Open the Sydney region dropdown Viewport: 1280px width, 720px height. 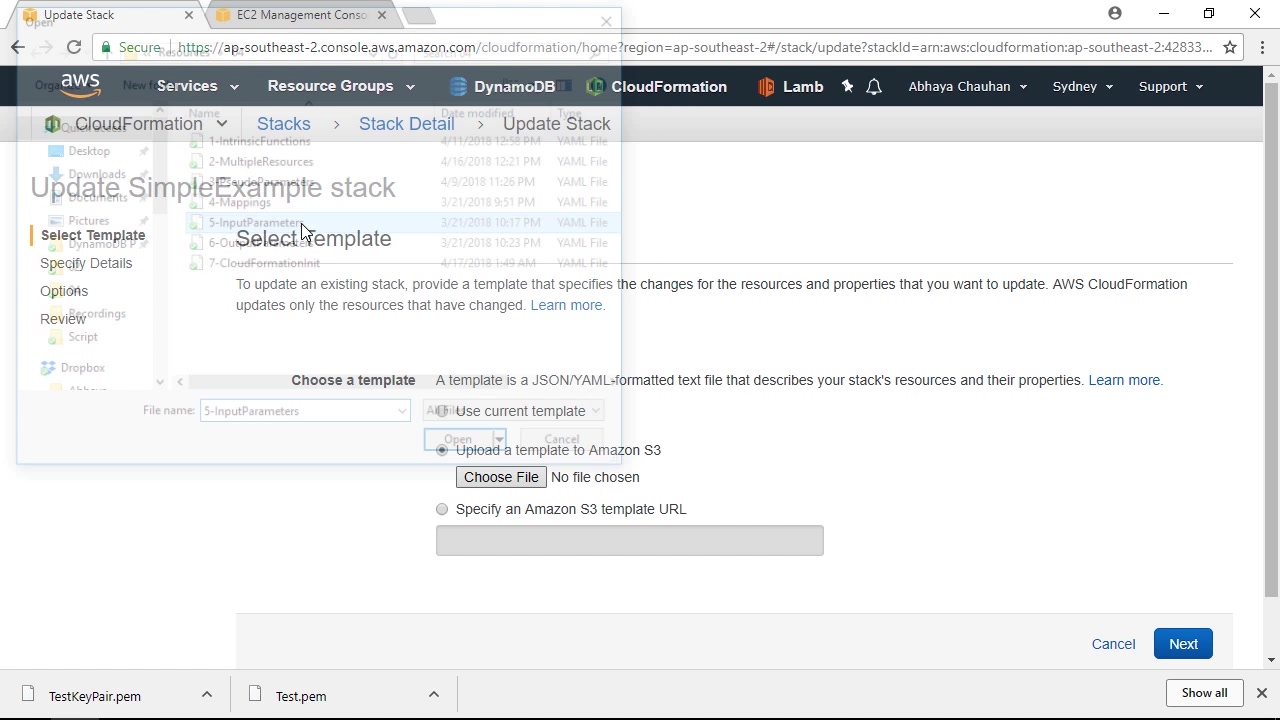coord(1083,87)
